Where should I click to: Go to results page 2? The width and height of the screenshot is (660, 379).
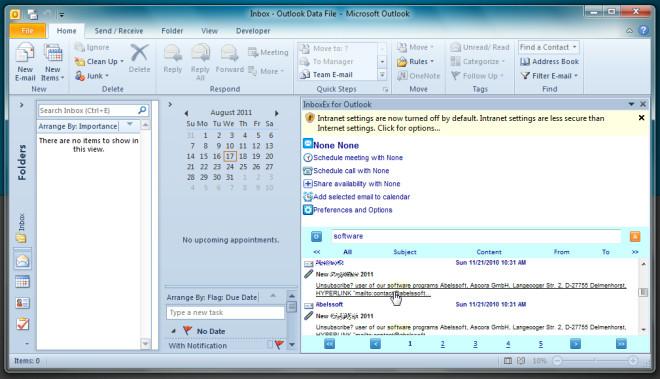pos(442,344)
